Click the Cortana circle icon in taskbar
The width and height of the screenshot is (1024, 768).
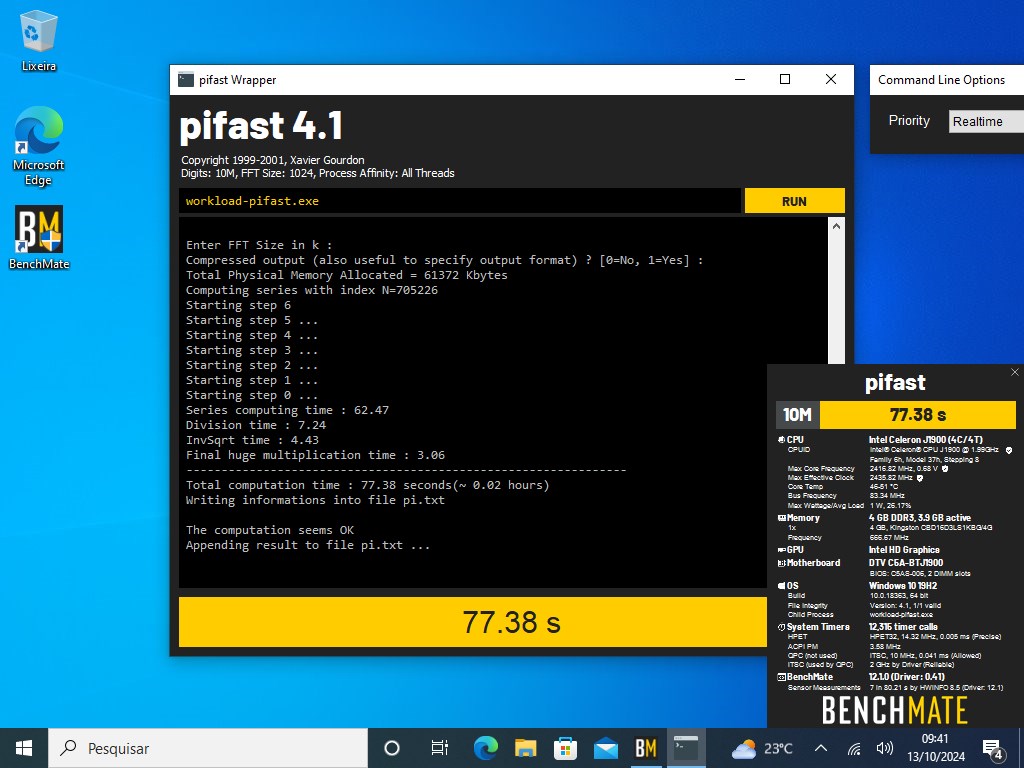click(x=392, y=748)
